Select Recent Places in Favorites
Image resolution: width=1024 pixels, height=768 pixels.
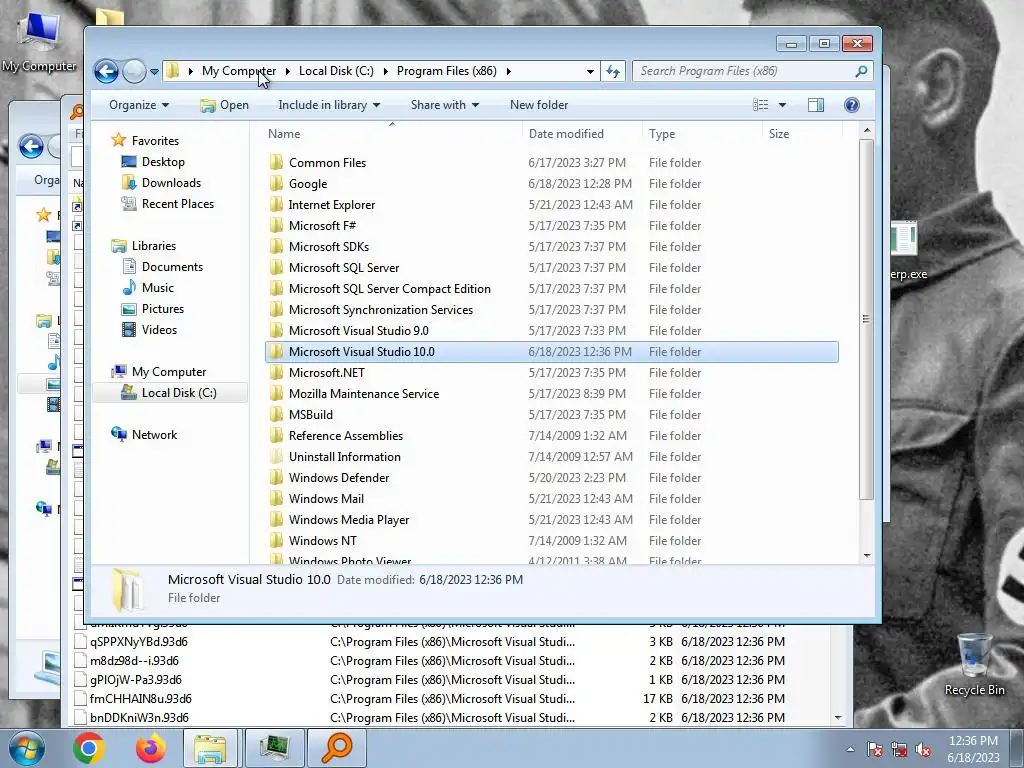(178, 204)
